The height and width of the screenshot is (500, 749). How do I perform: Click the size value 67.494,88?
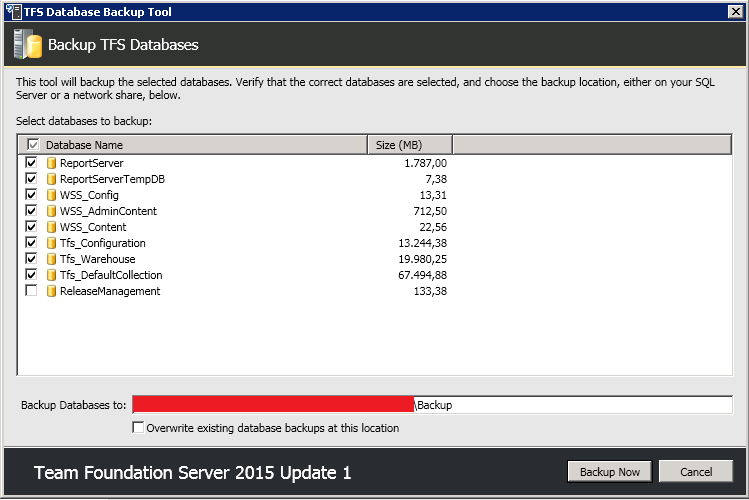click(423, 275)
